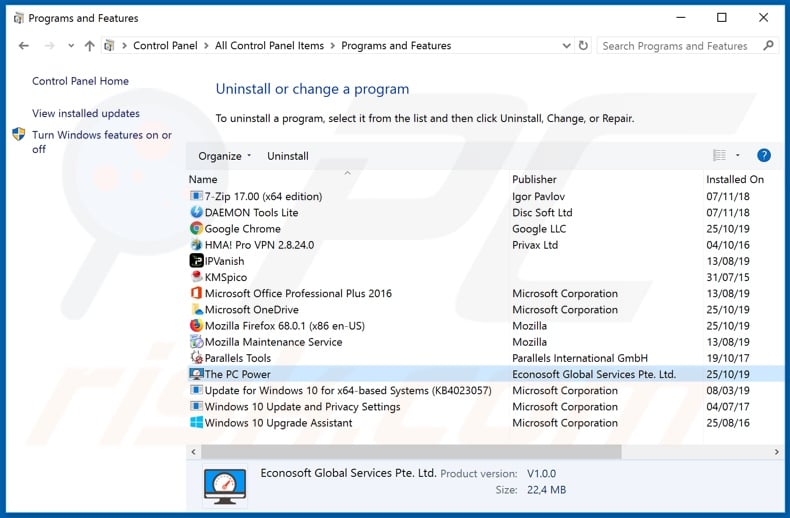The height and width of the screenshot is (518, 790).
Task: Click the IPVanish program icon
Action: click(196, 261)
